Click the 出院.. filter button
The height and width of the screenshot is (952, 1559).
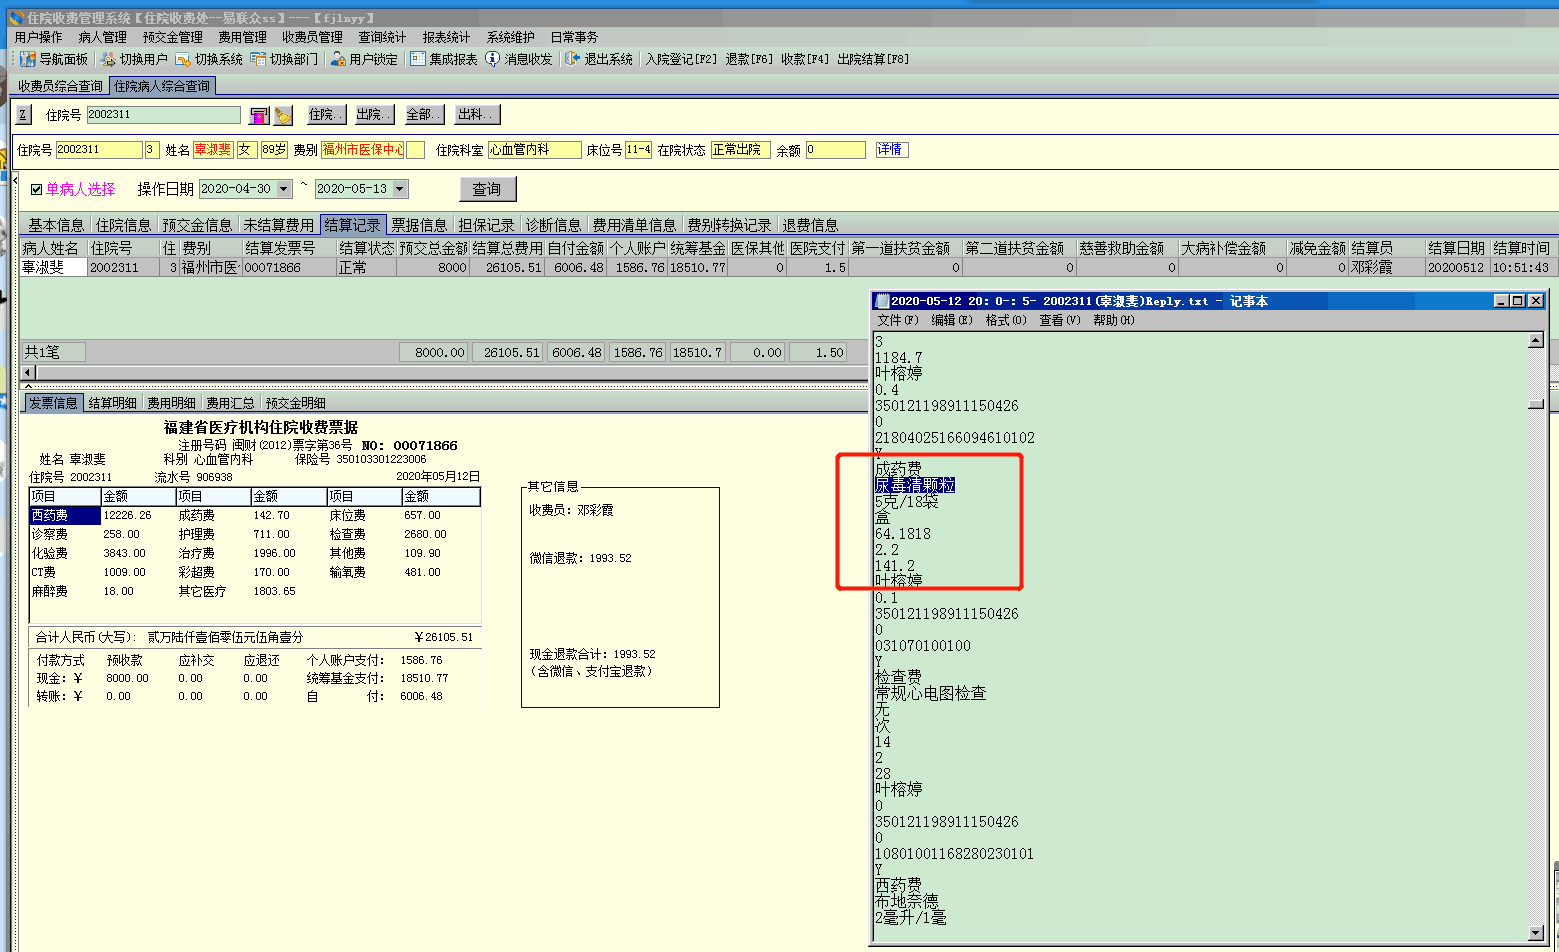click(374, 115)
